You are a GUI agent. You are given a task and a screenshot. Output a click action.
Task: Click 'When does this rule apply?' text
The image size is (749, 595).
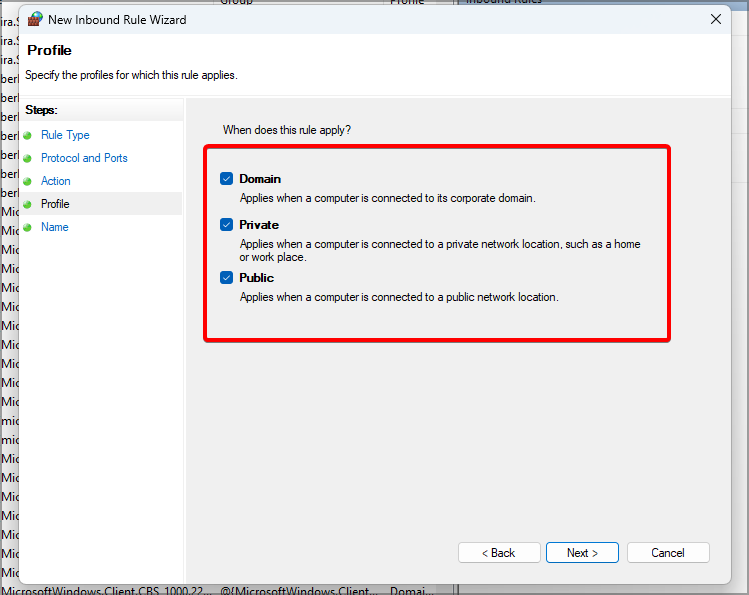click(287, 130)
